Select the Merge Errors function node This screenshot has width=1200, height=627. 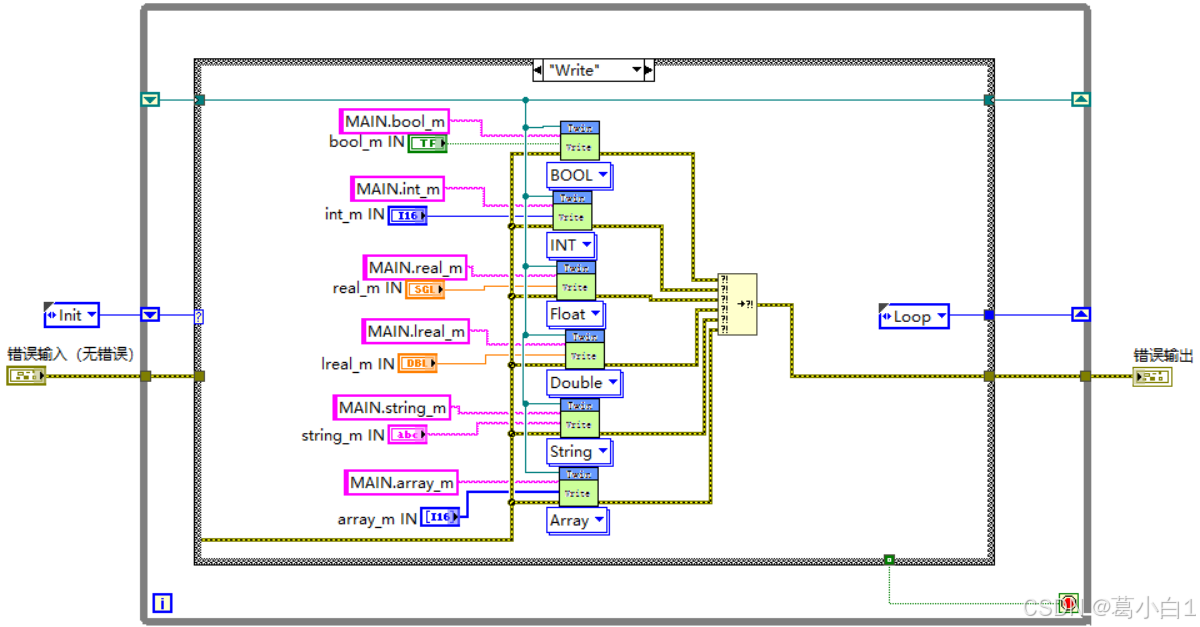point(737,303)
